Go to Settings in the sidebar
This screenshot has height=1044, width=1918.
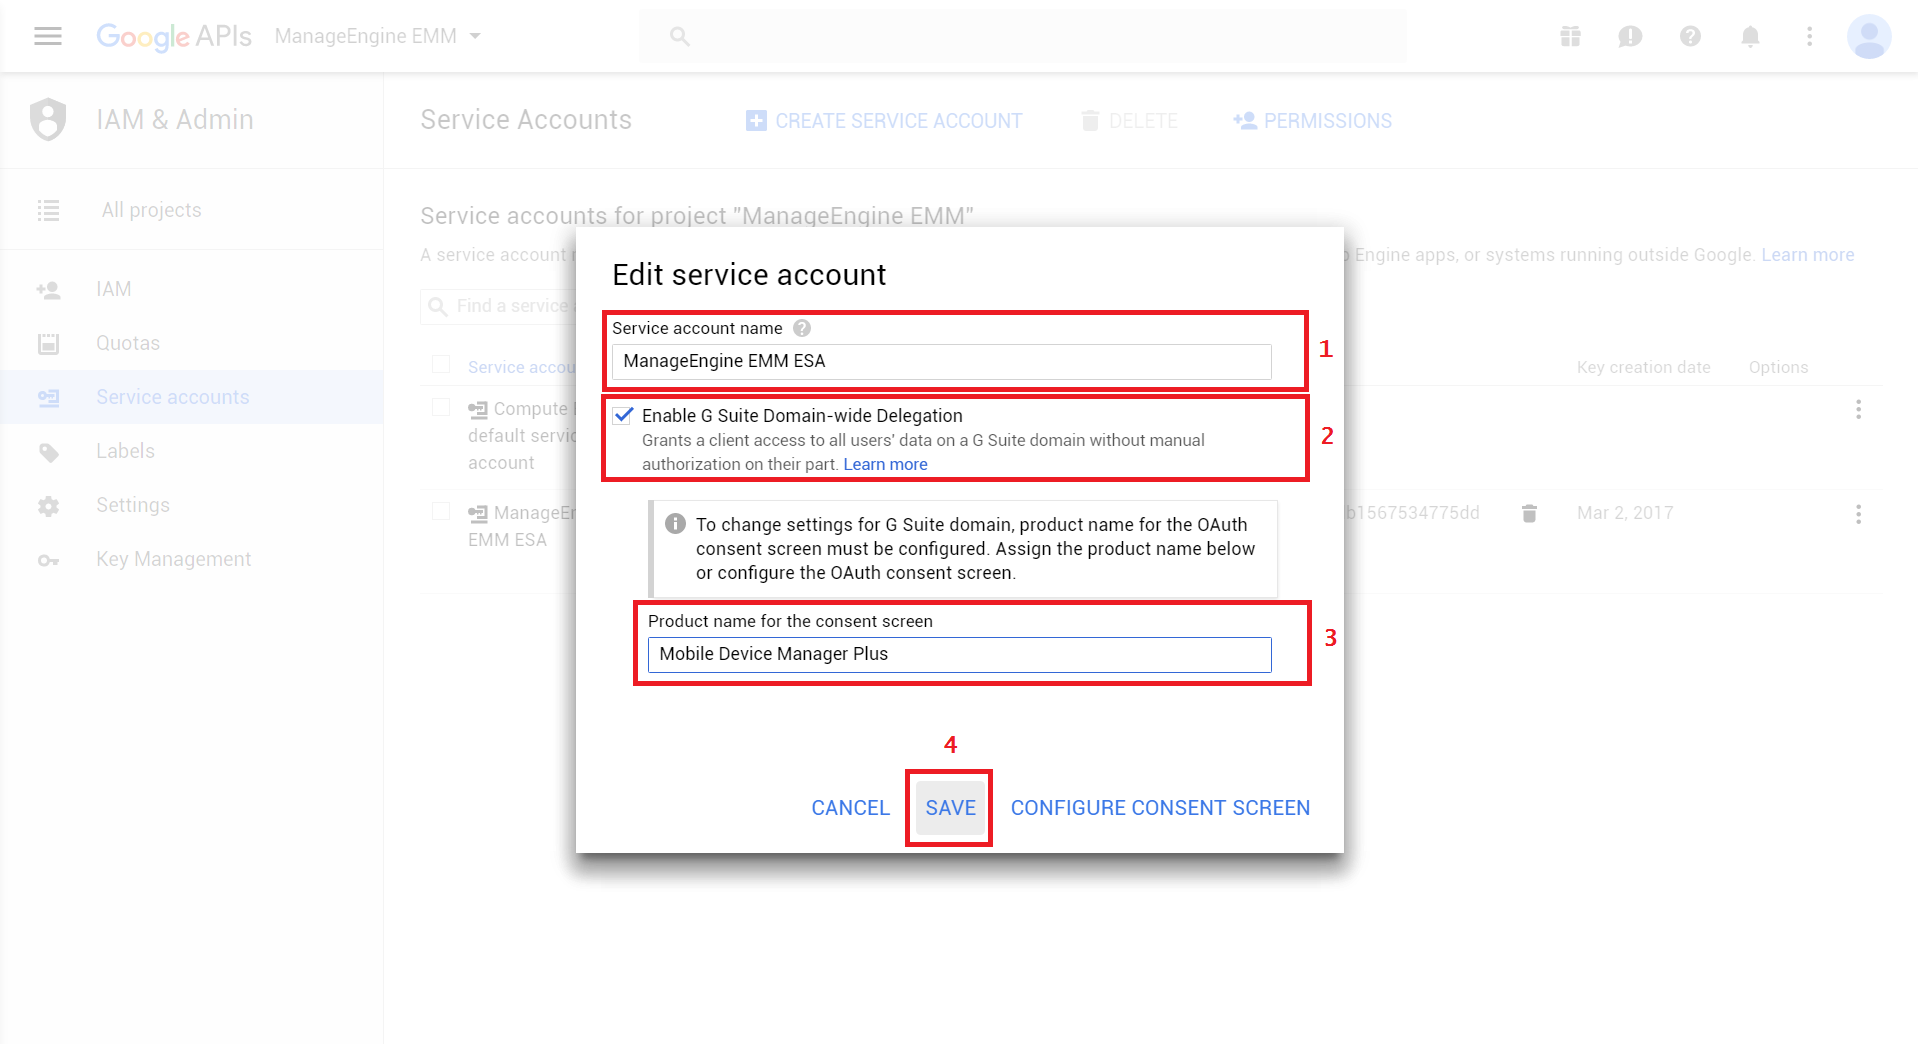[133, 505]
